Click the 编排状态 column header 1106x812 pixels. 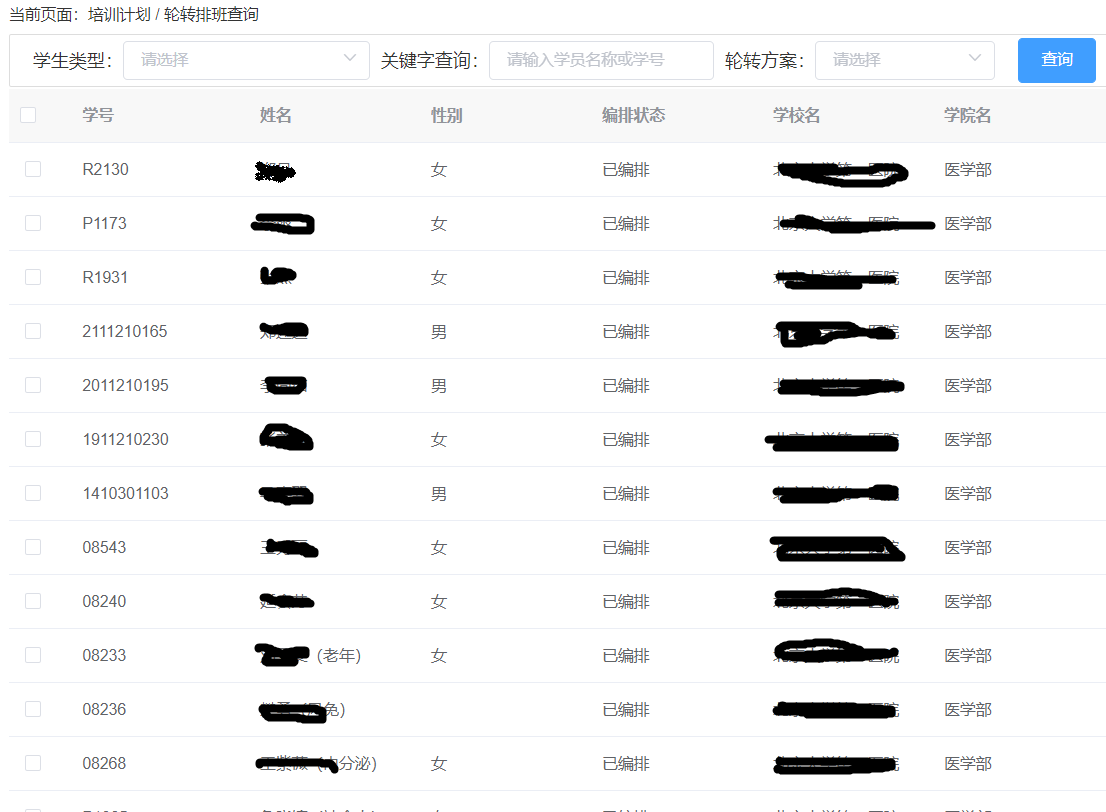633,115
